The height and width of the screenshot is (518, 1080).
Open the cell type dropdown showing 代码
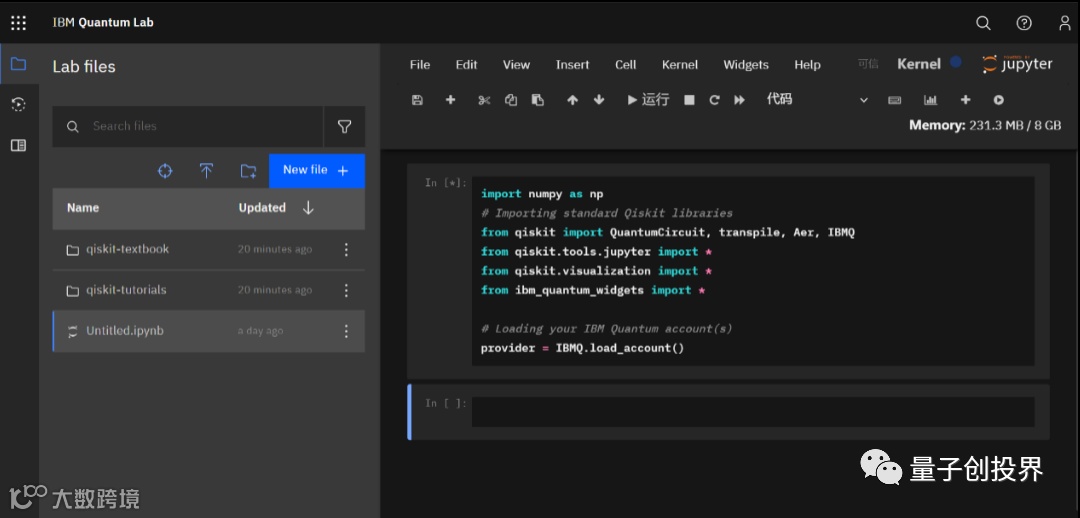coord(817,100)
